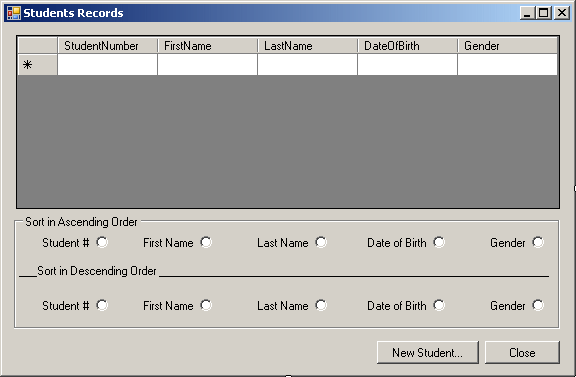Maximize the Students Records window

(x=543, y=13)
